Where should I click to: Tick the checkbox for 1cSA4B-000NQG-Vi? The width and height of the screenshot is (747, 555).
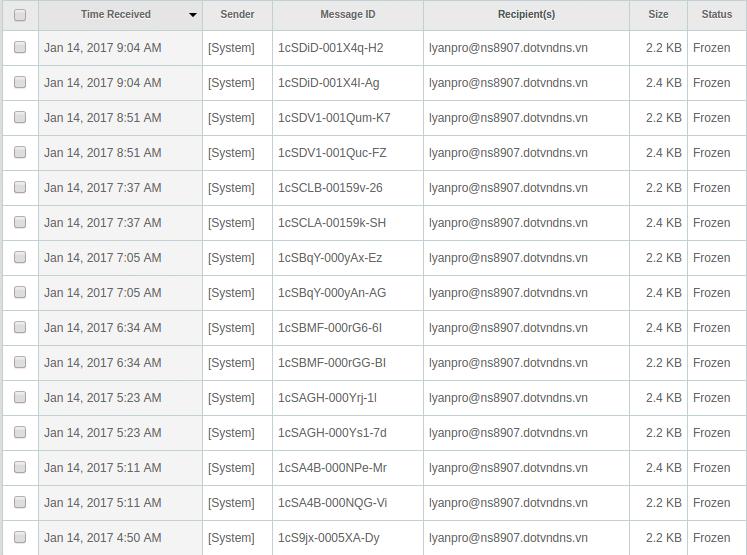20,502
